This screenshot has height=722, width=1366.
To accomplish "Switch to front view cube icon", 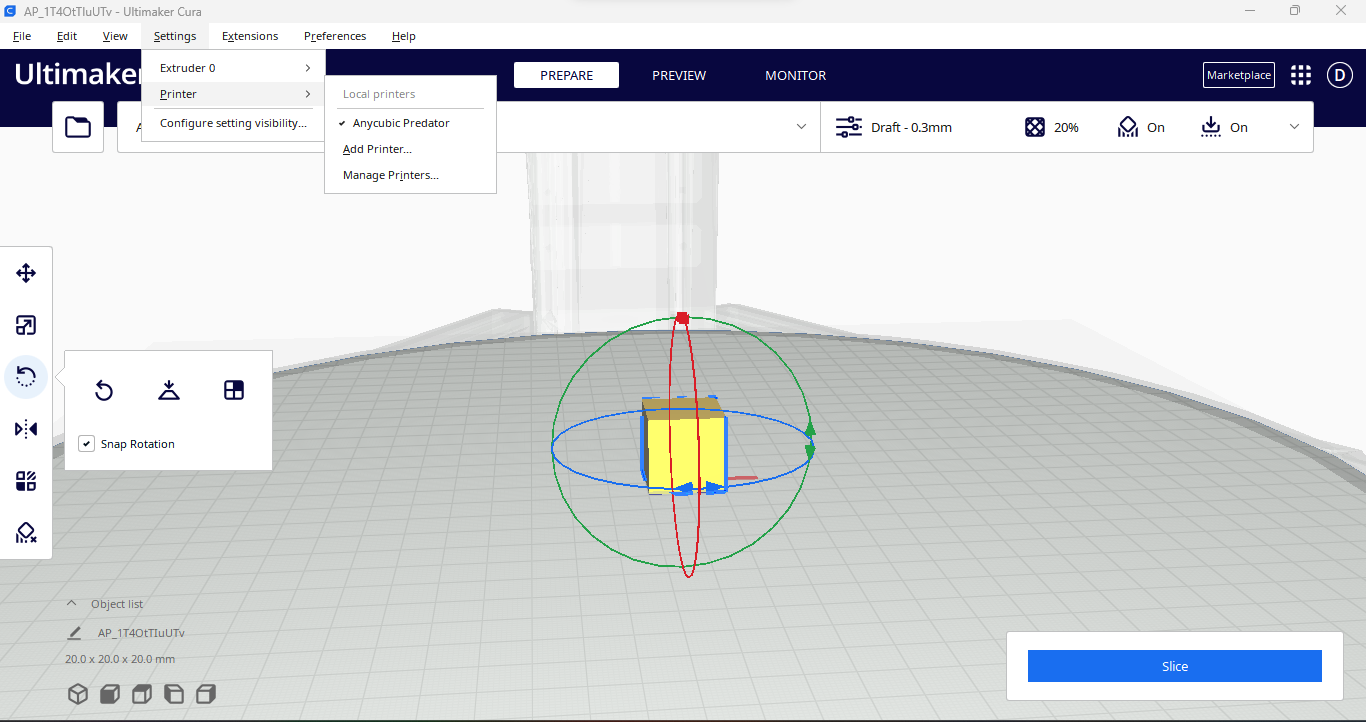I will (110, 694).
